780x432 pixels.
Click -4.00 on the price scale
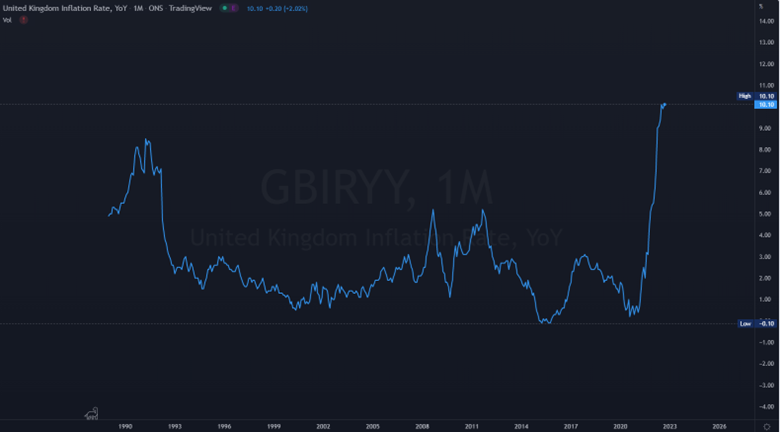[x=765, y=407]
